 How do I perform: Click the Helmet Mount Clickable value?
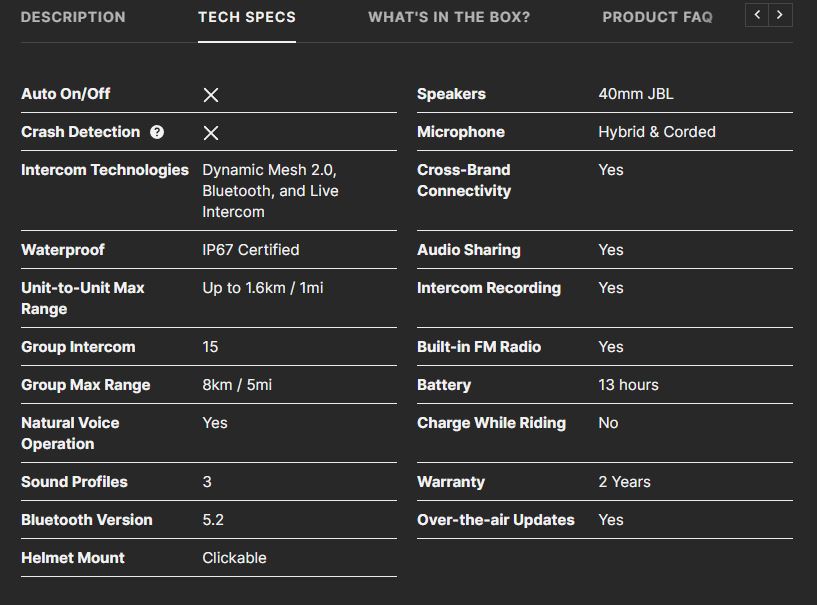234,558
